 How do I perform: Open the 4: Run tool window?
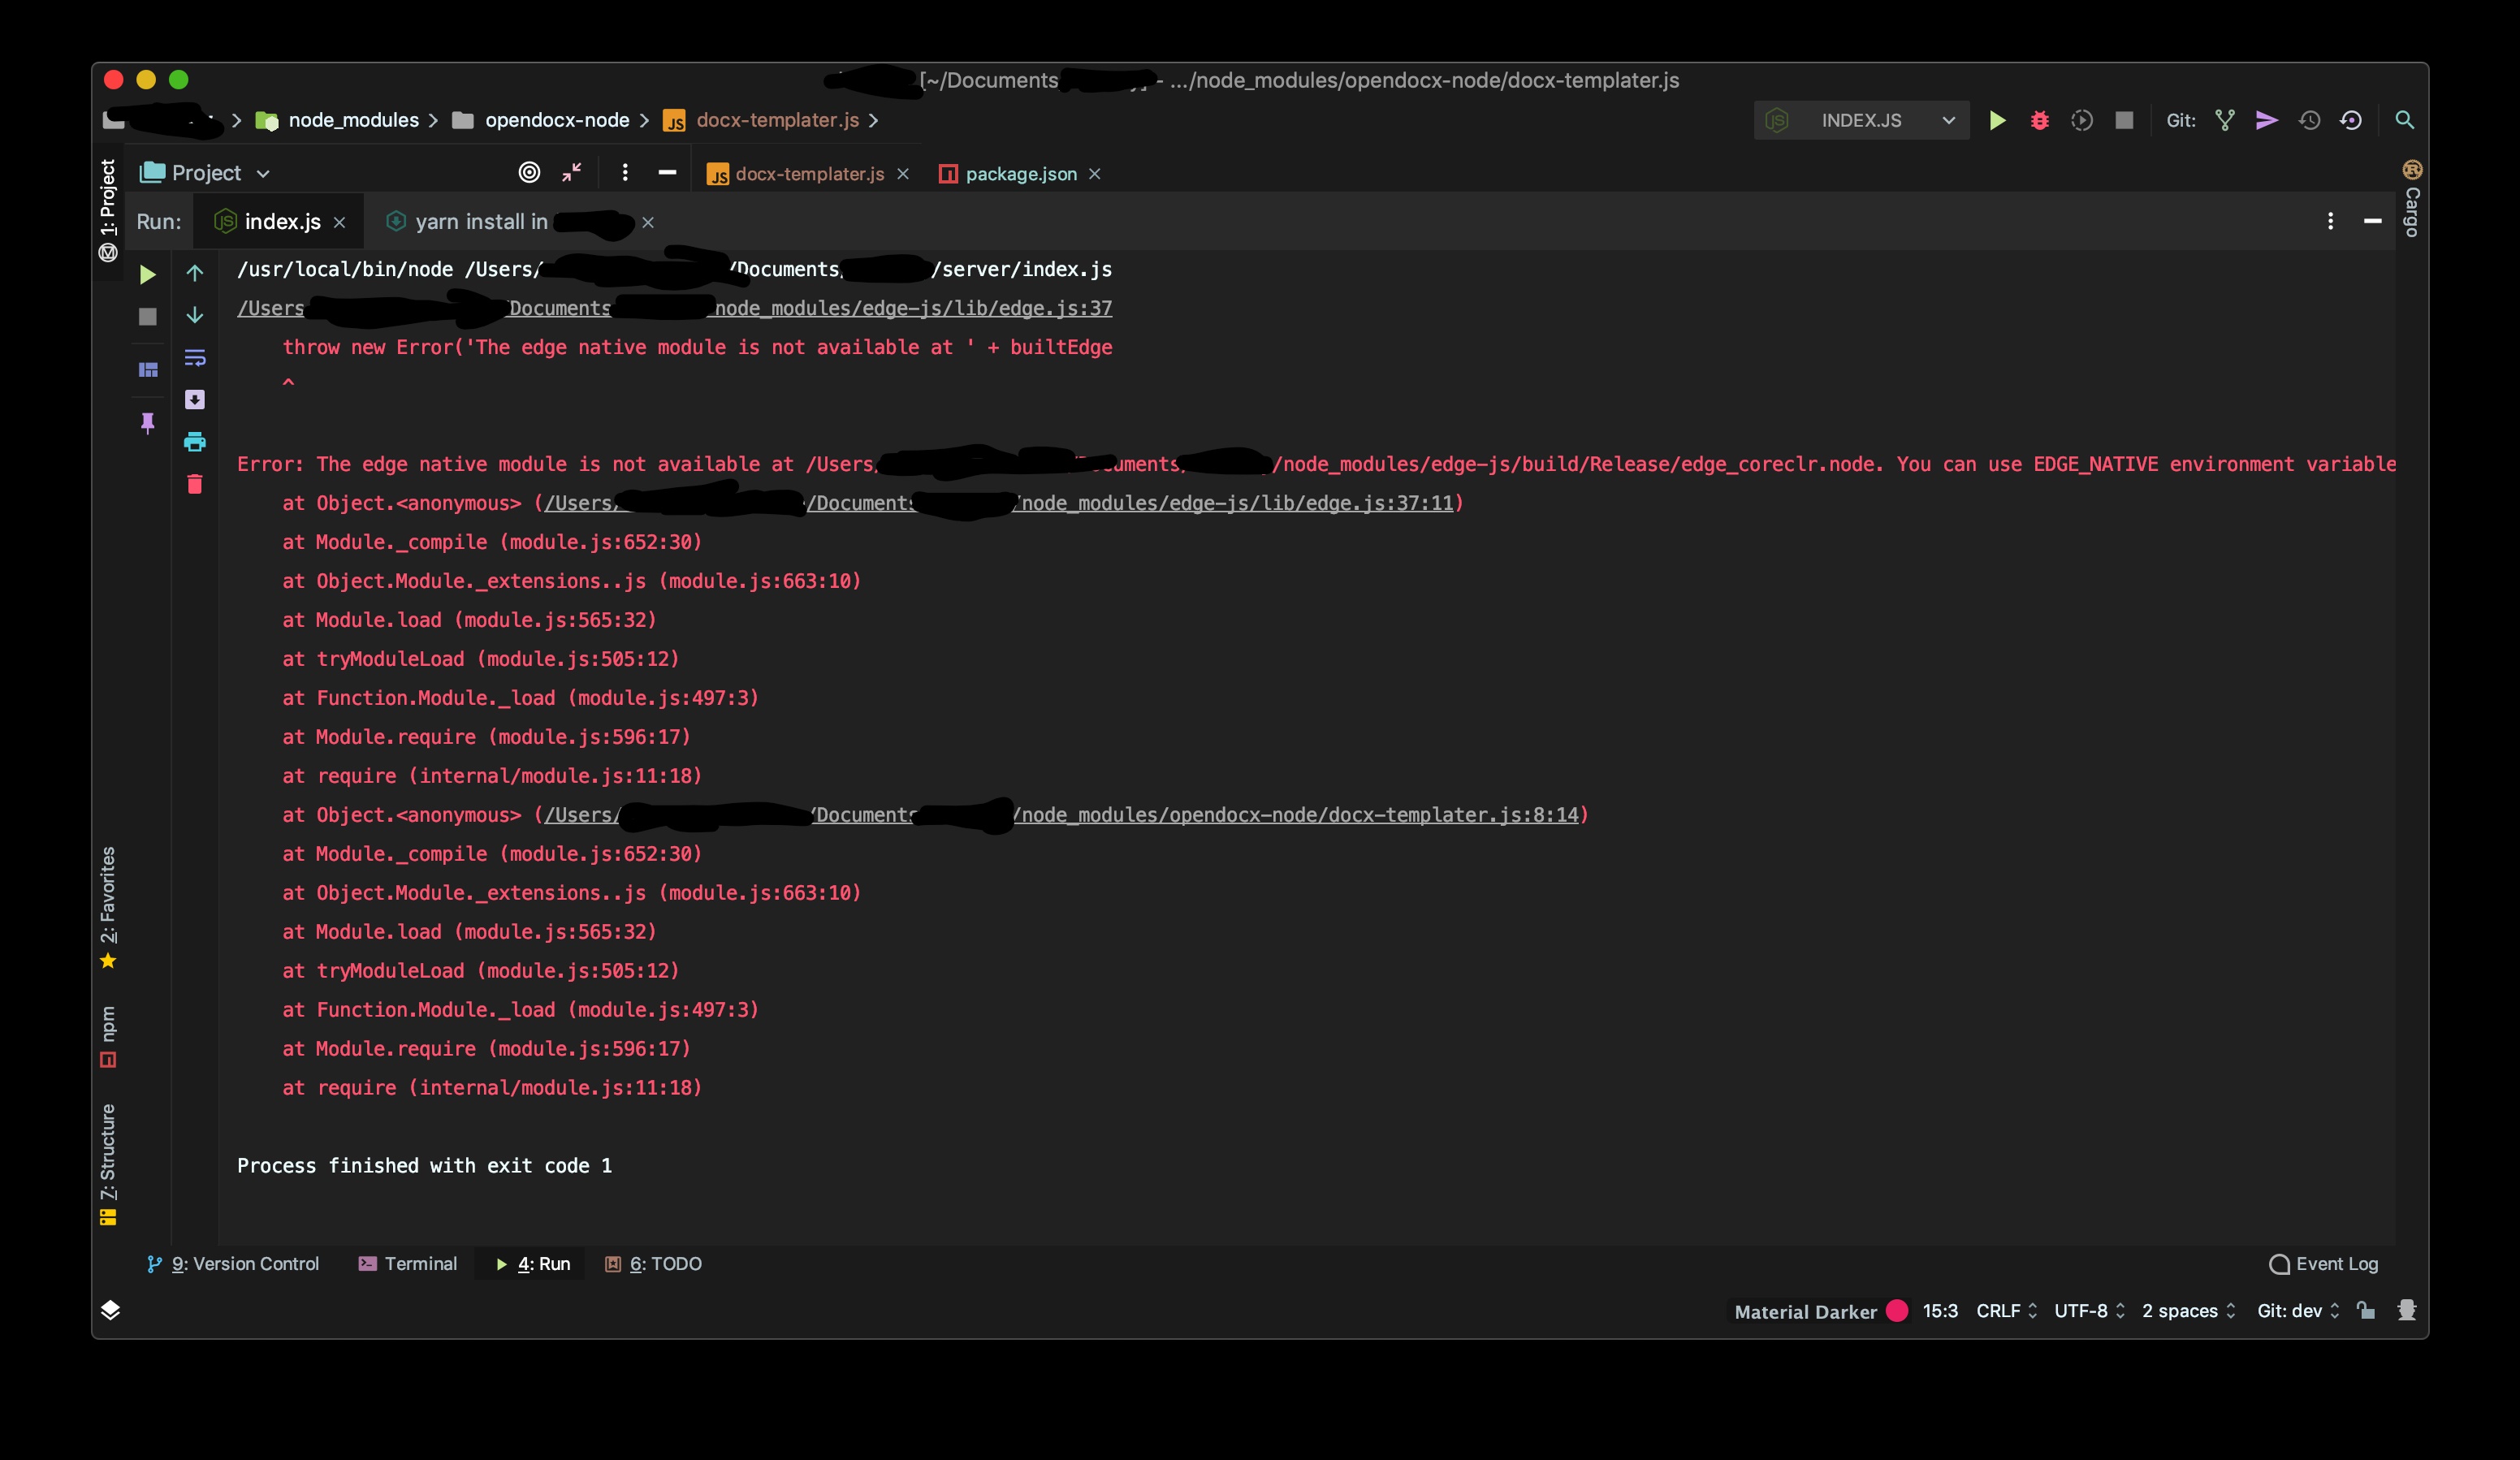click(533, 1264)
